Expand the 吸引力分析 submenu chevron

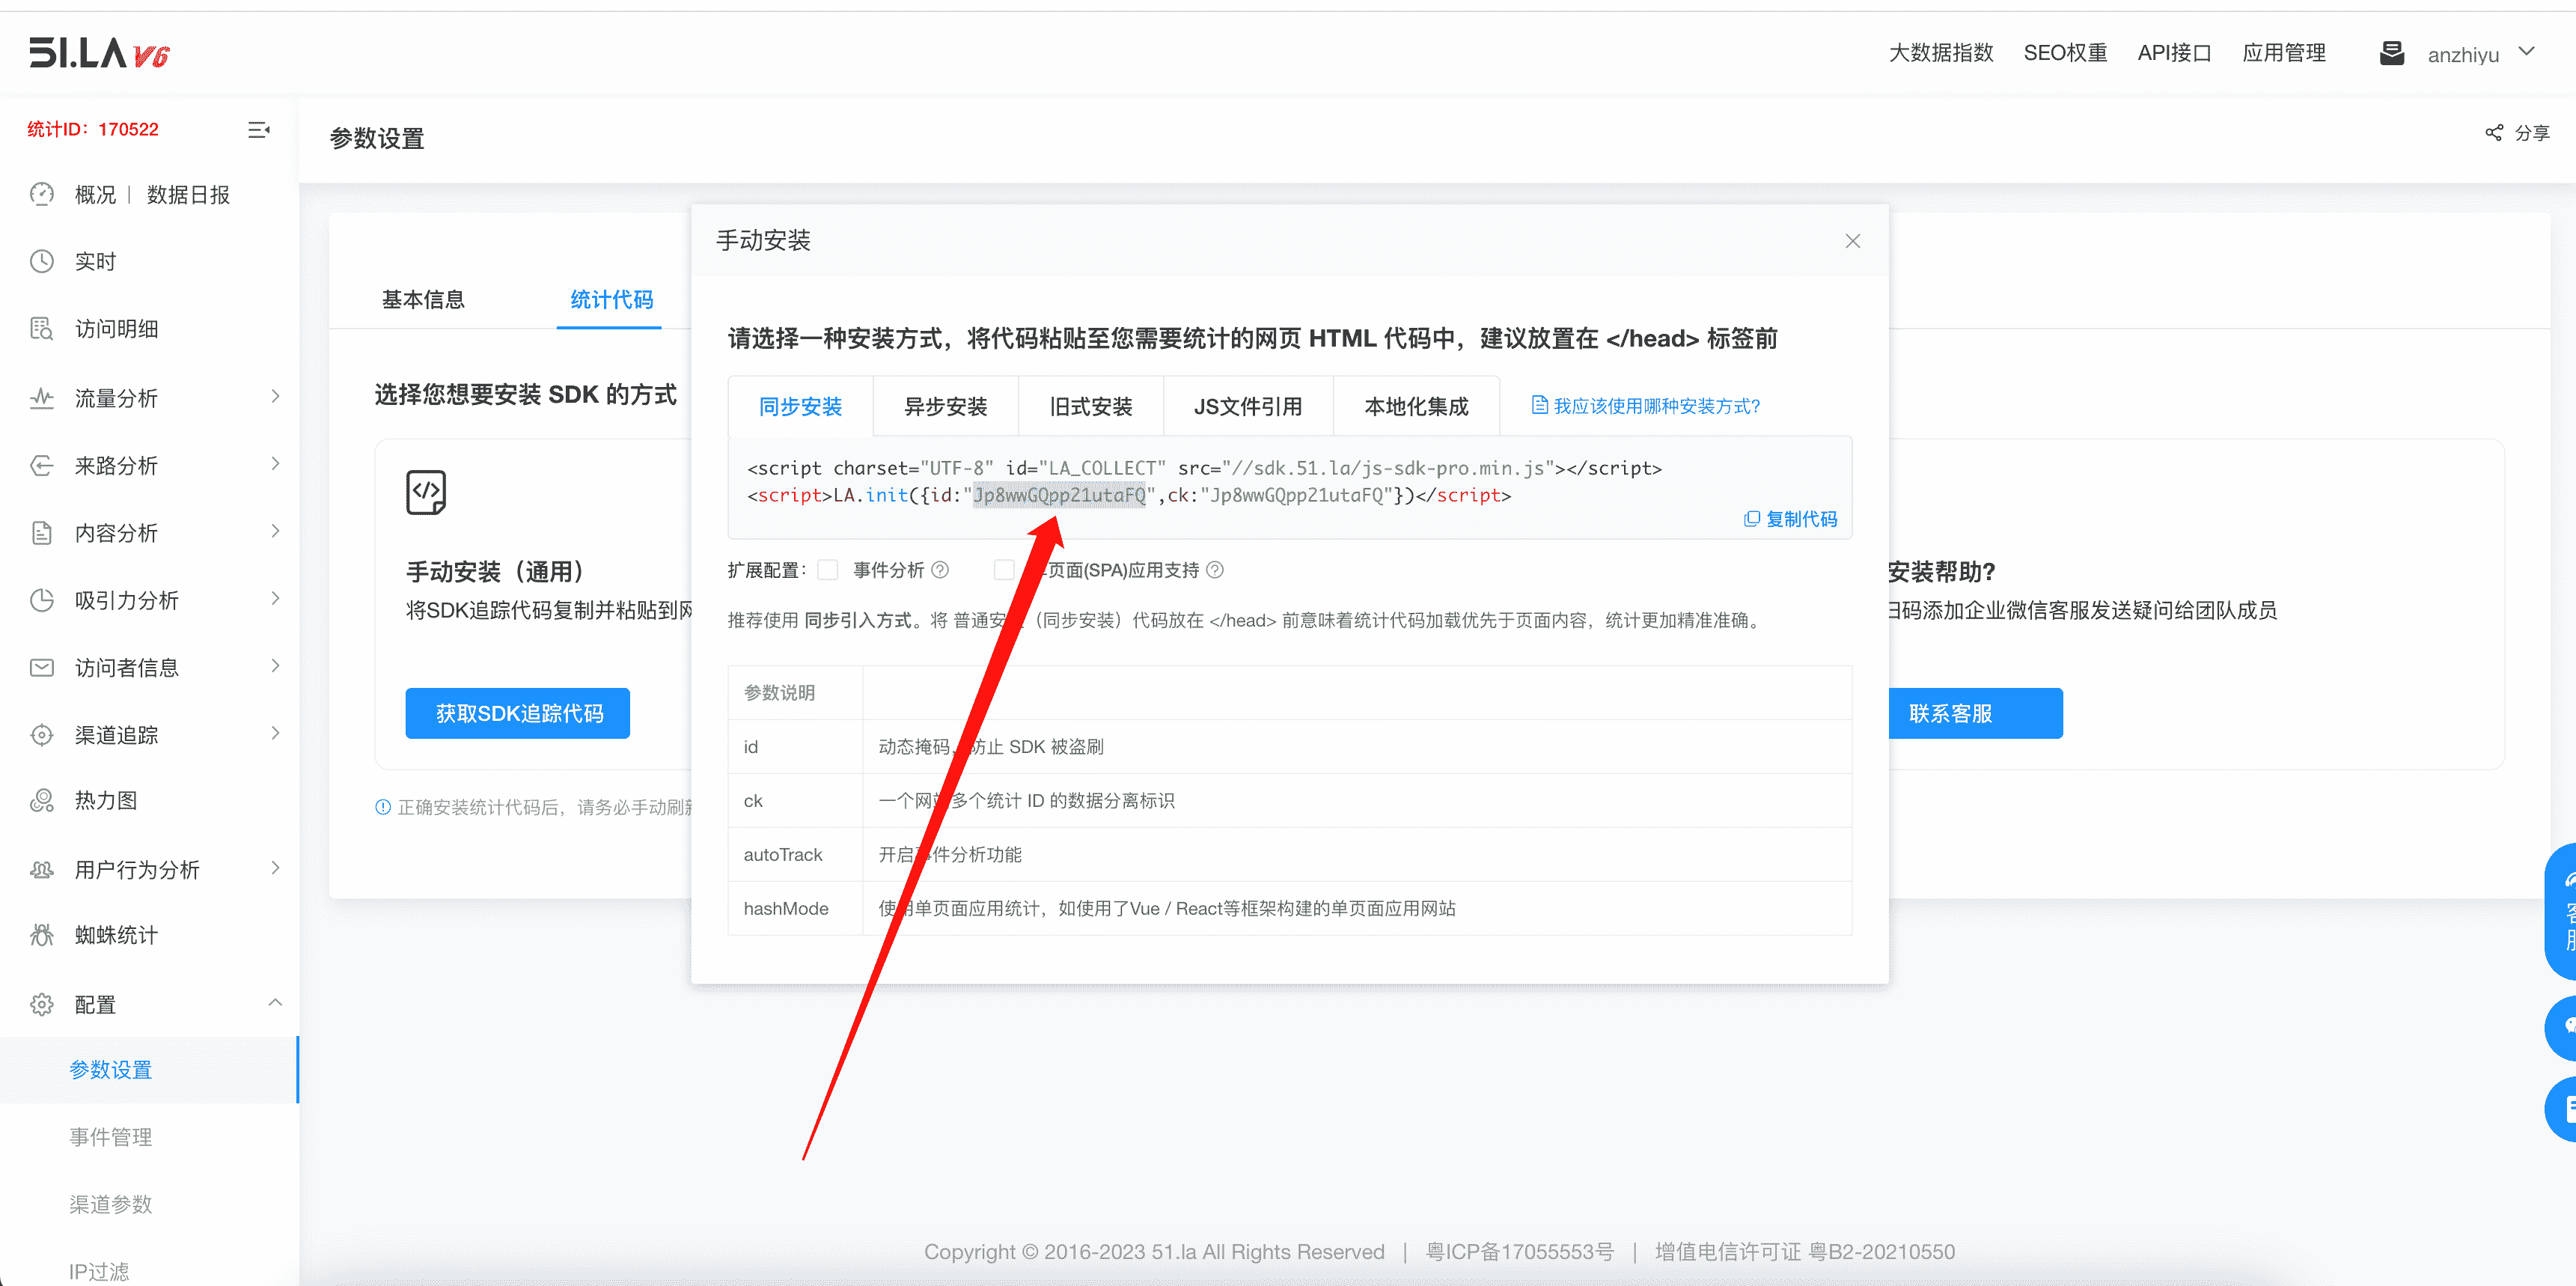click(275, 599)
